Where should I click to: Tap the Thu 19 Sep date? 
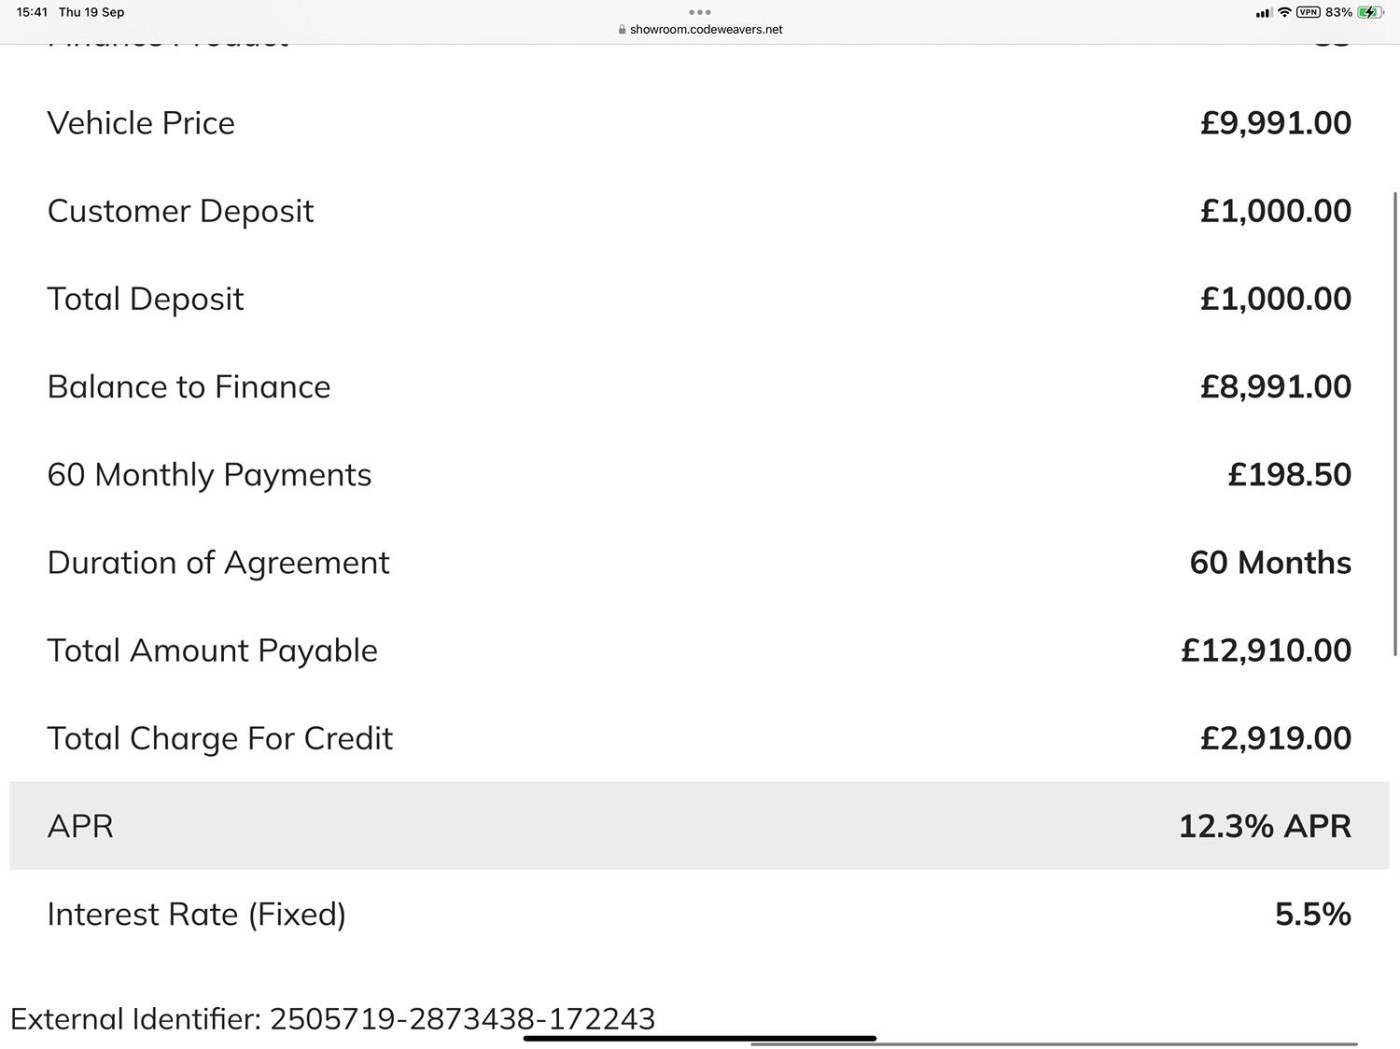[92, 12]
